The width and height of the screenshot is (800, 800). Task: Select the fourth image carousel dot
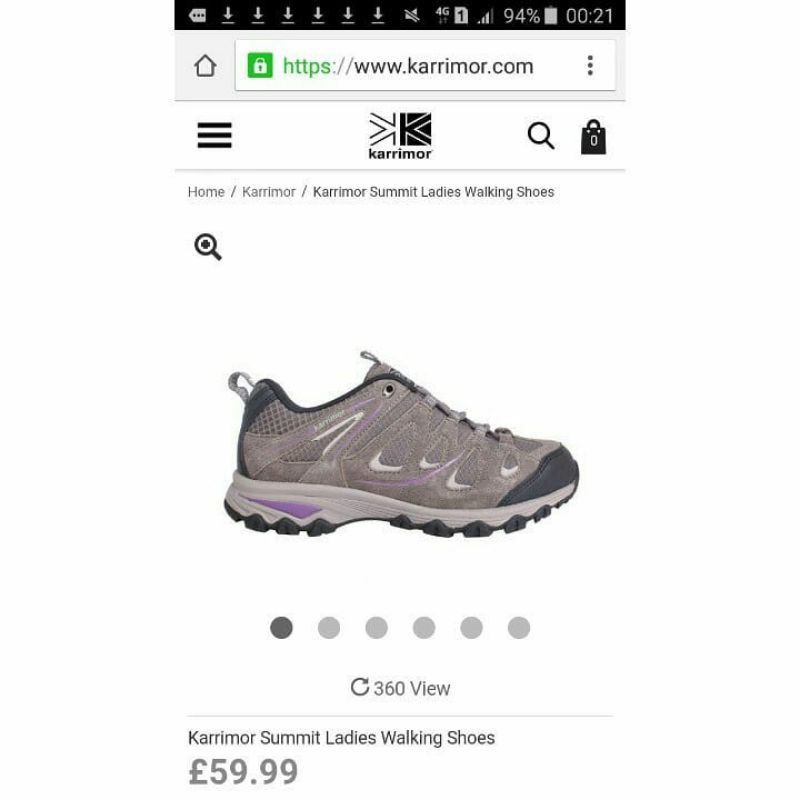[x=424, y=628]
